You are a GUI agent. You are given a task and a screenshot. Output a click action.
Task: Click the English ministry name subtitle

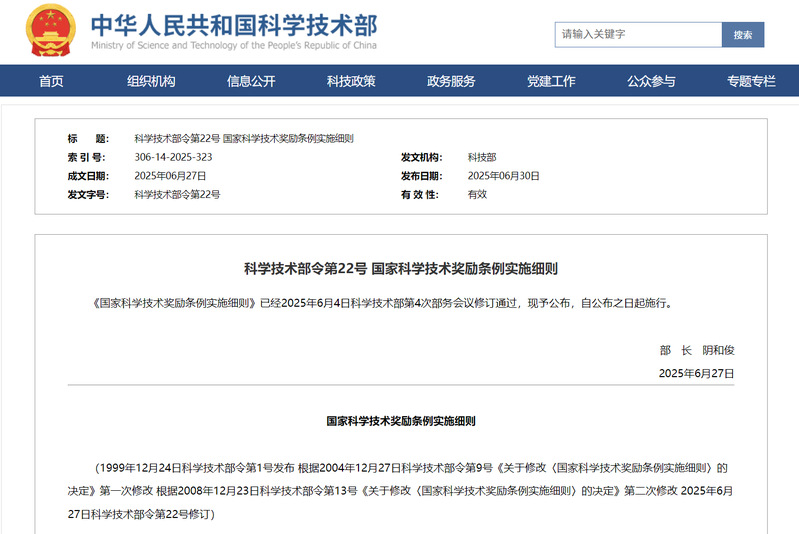tap(234, 45)
